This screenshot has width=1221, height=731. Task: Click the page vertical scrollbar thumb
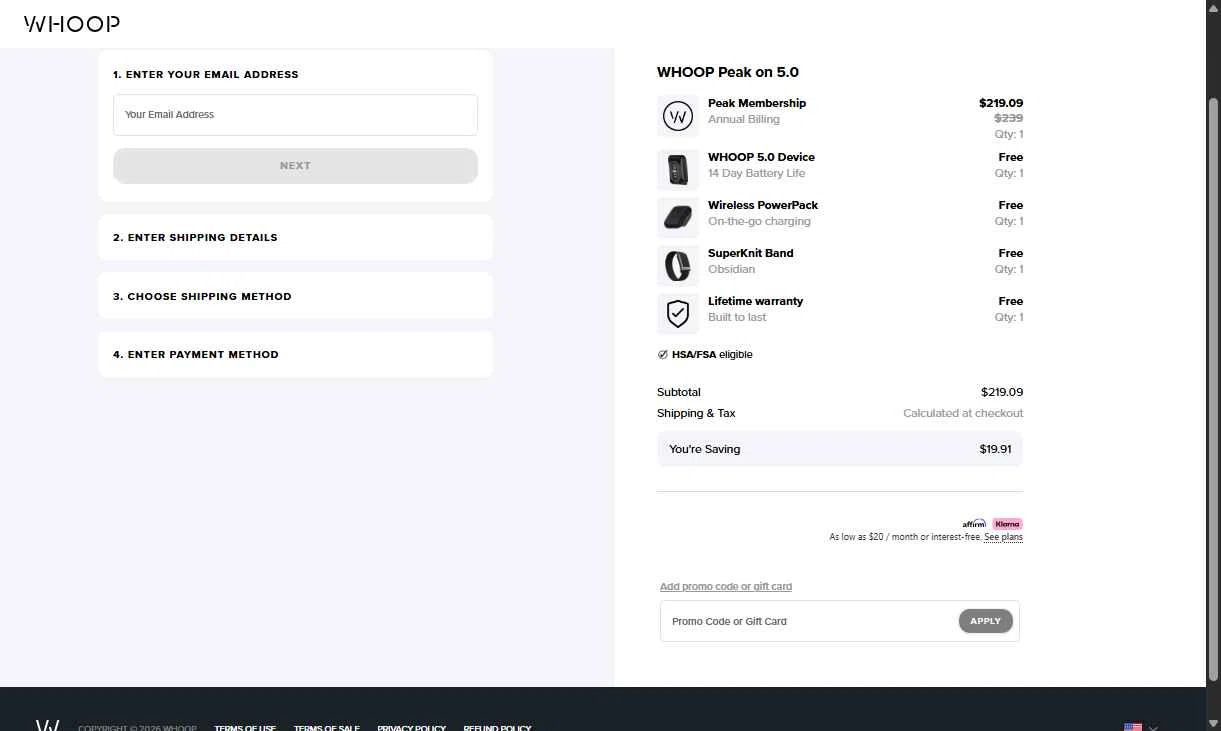tap(1214, 390)
